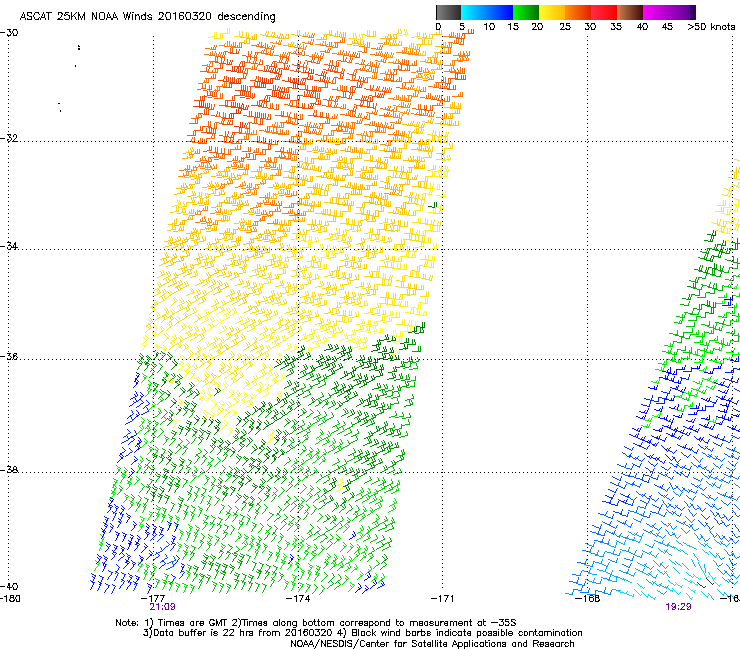The width and height of the screenshot is (740, 650).
Task: Click the '-32' latitude axis label
Action: tap(9, 138)
